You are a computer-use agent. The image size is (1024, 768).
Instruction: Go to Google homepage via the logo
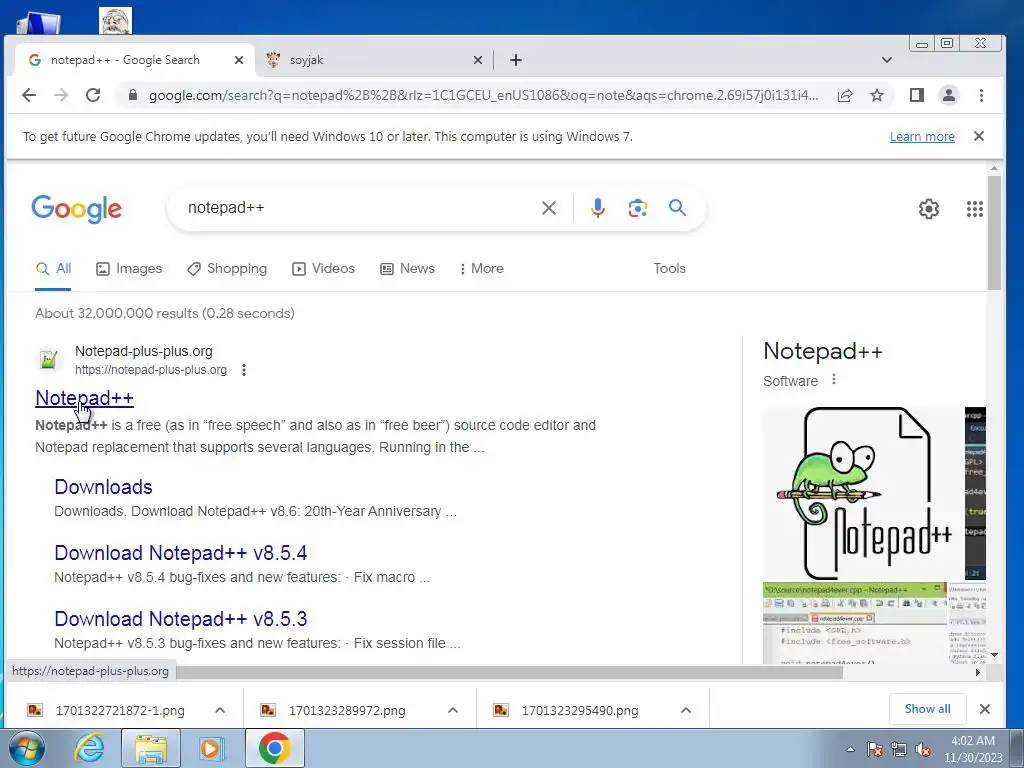tap(76, 209)
